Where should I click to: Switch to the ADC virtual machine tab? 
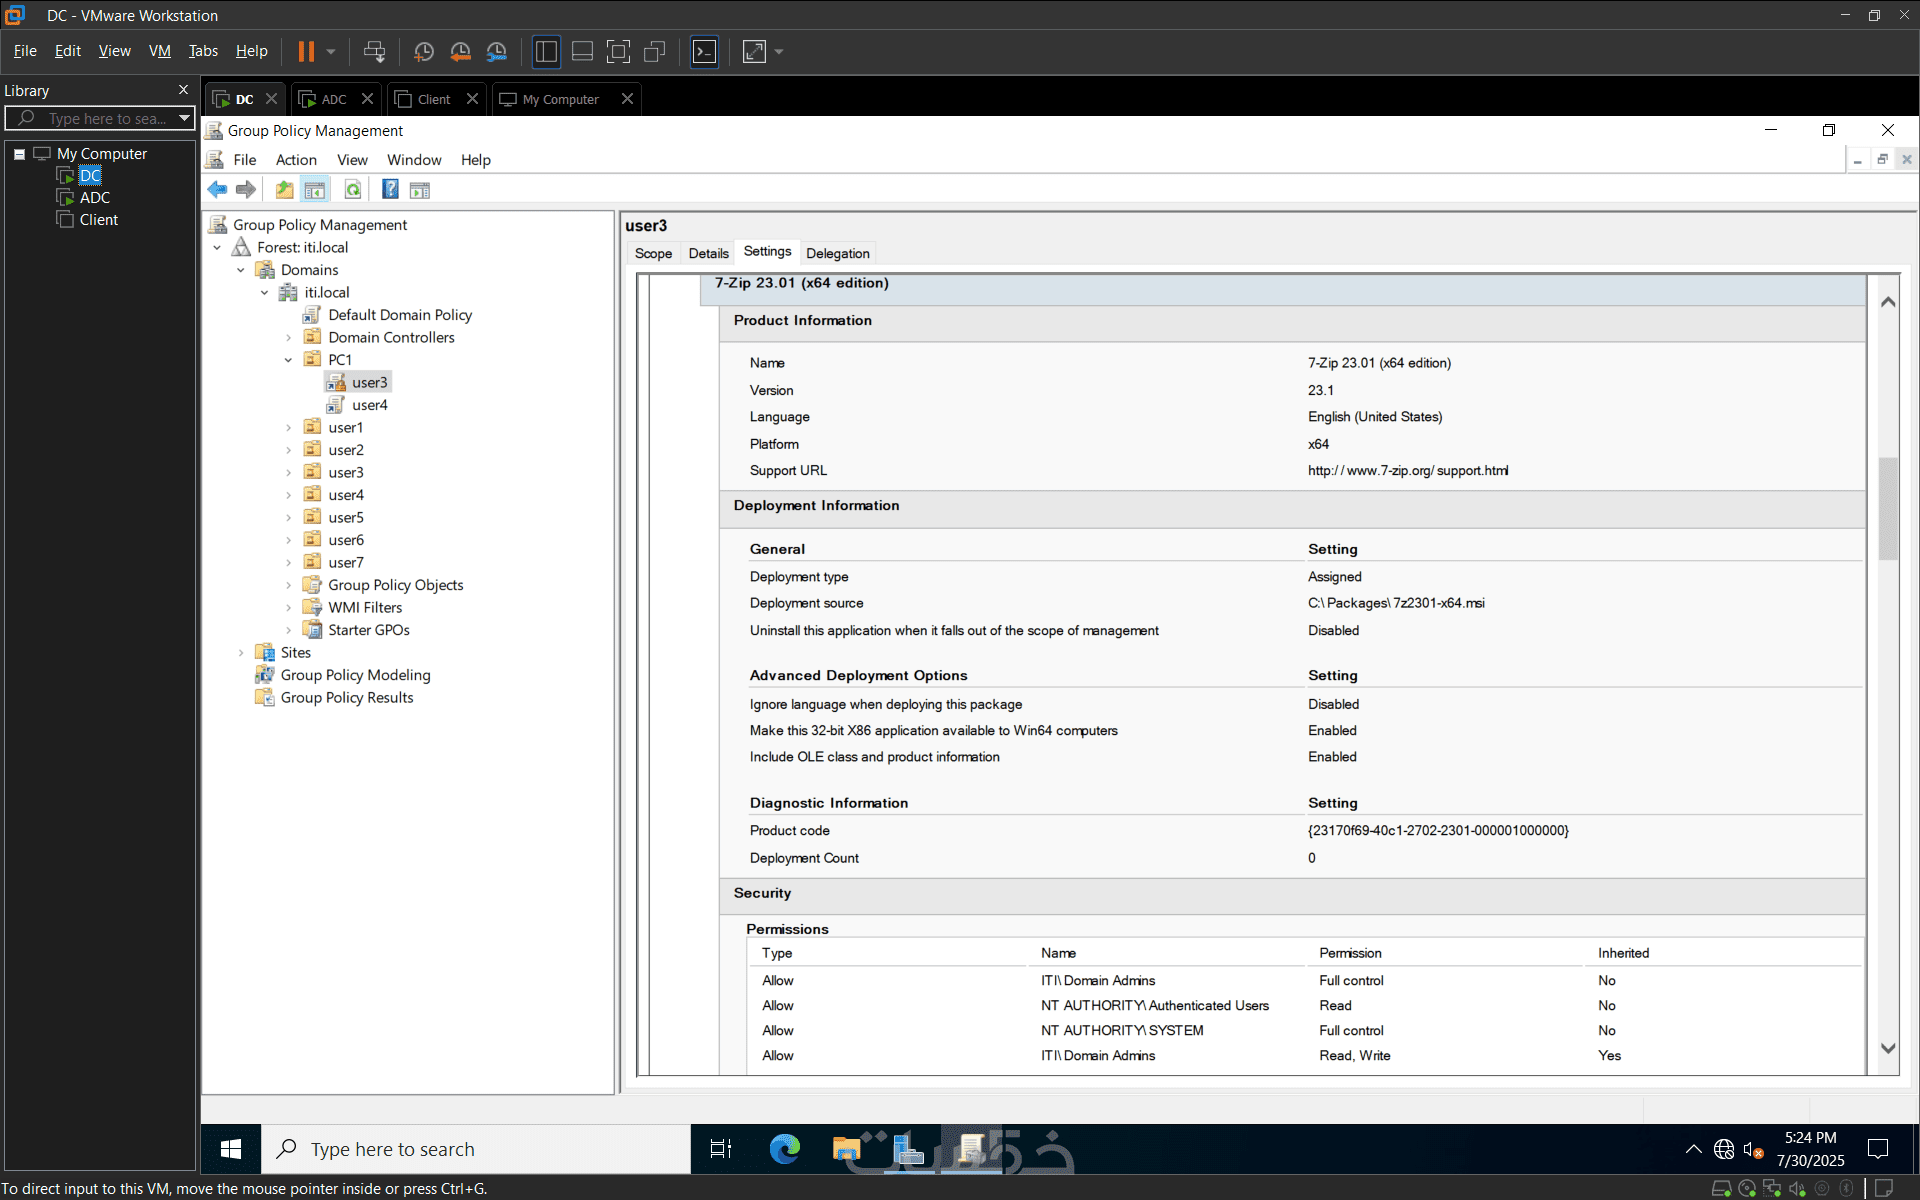334,99
